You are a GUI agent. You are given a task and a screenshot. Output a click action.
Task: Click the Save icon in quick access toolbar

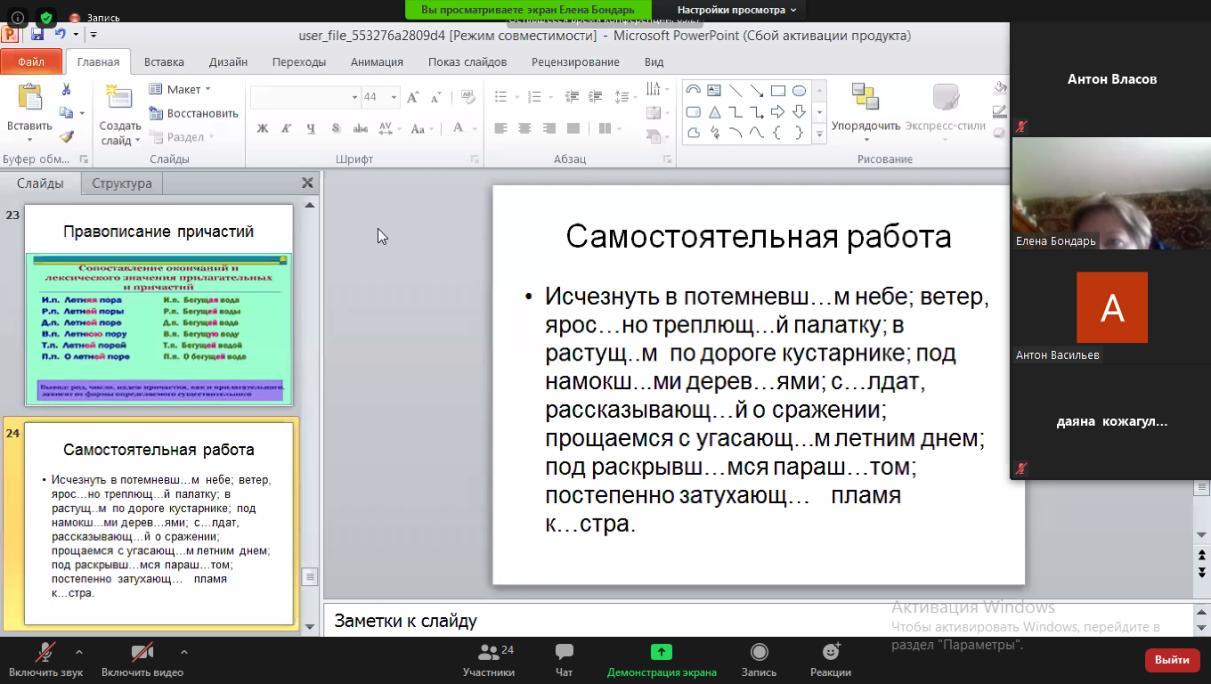pyautogui.click(x=37, y=34)
